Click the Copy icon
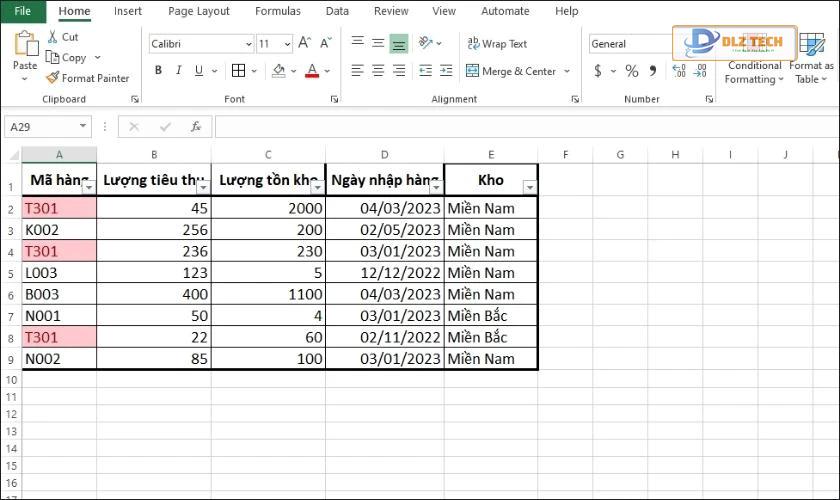The height and width of the screenshot is (500, 840). 52,57
